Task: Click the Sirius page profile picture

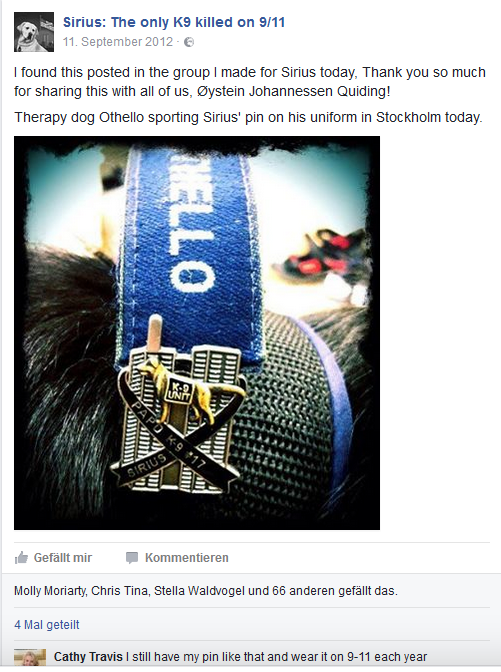Action: point(34,32)
